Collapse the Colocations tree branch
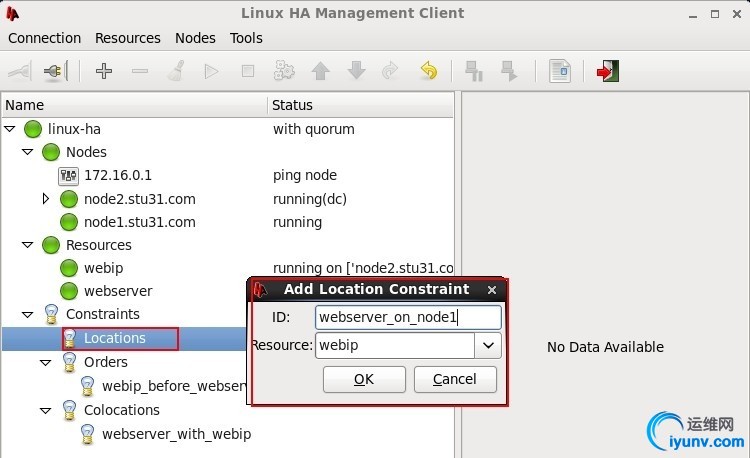Image resolution: width=750 pixels, height=458 pixels. pos(46,410)
